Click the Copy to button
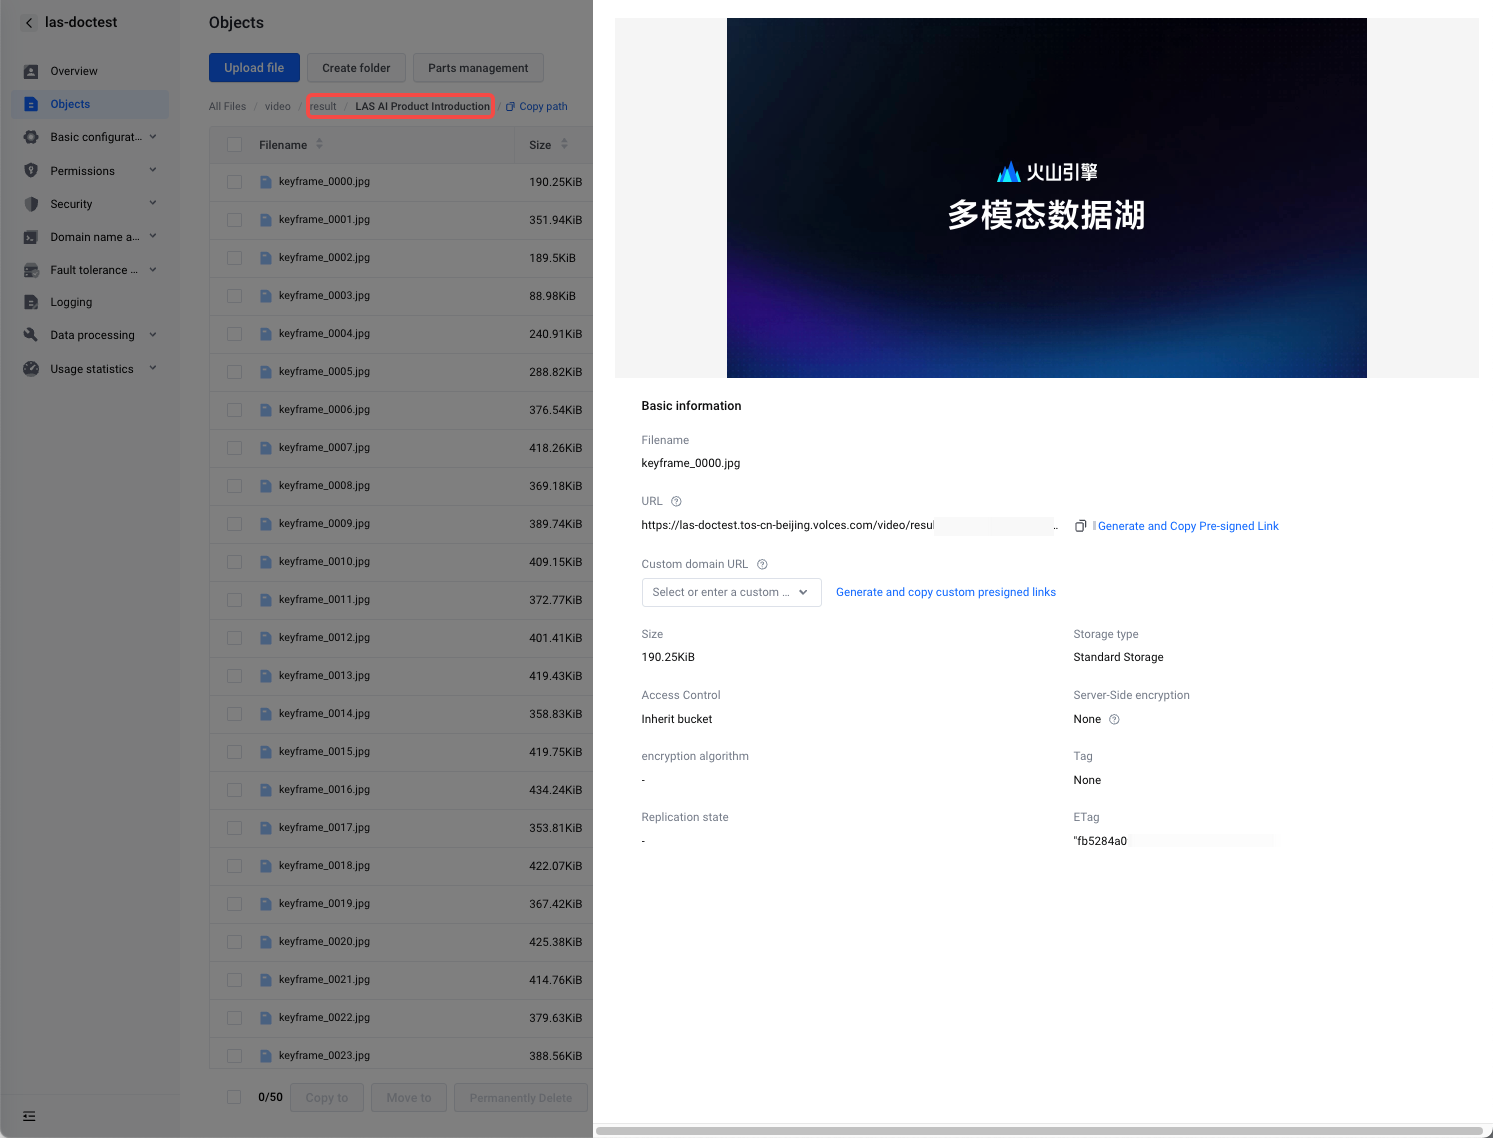1493x1138 pixels. click(x=327, y=1098)
